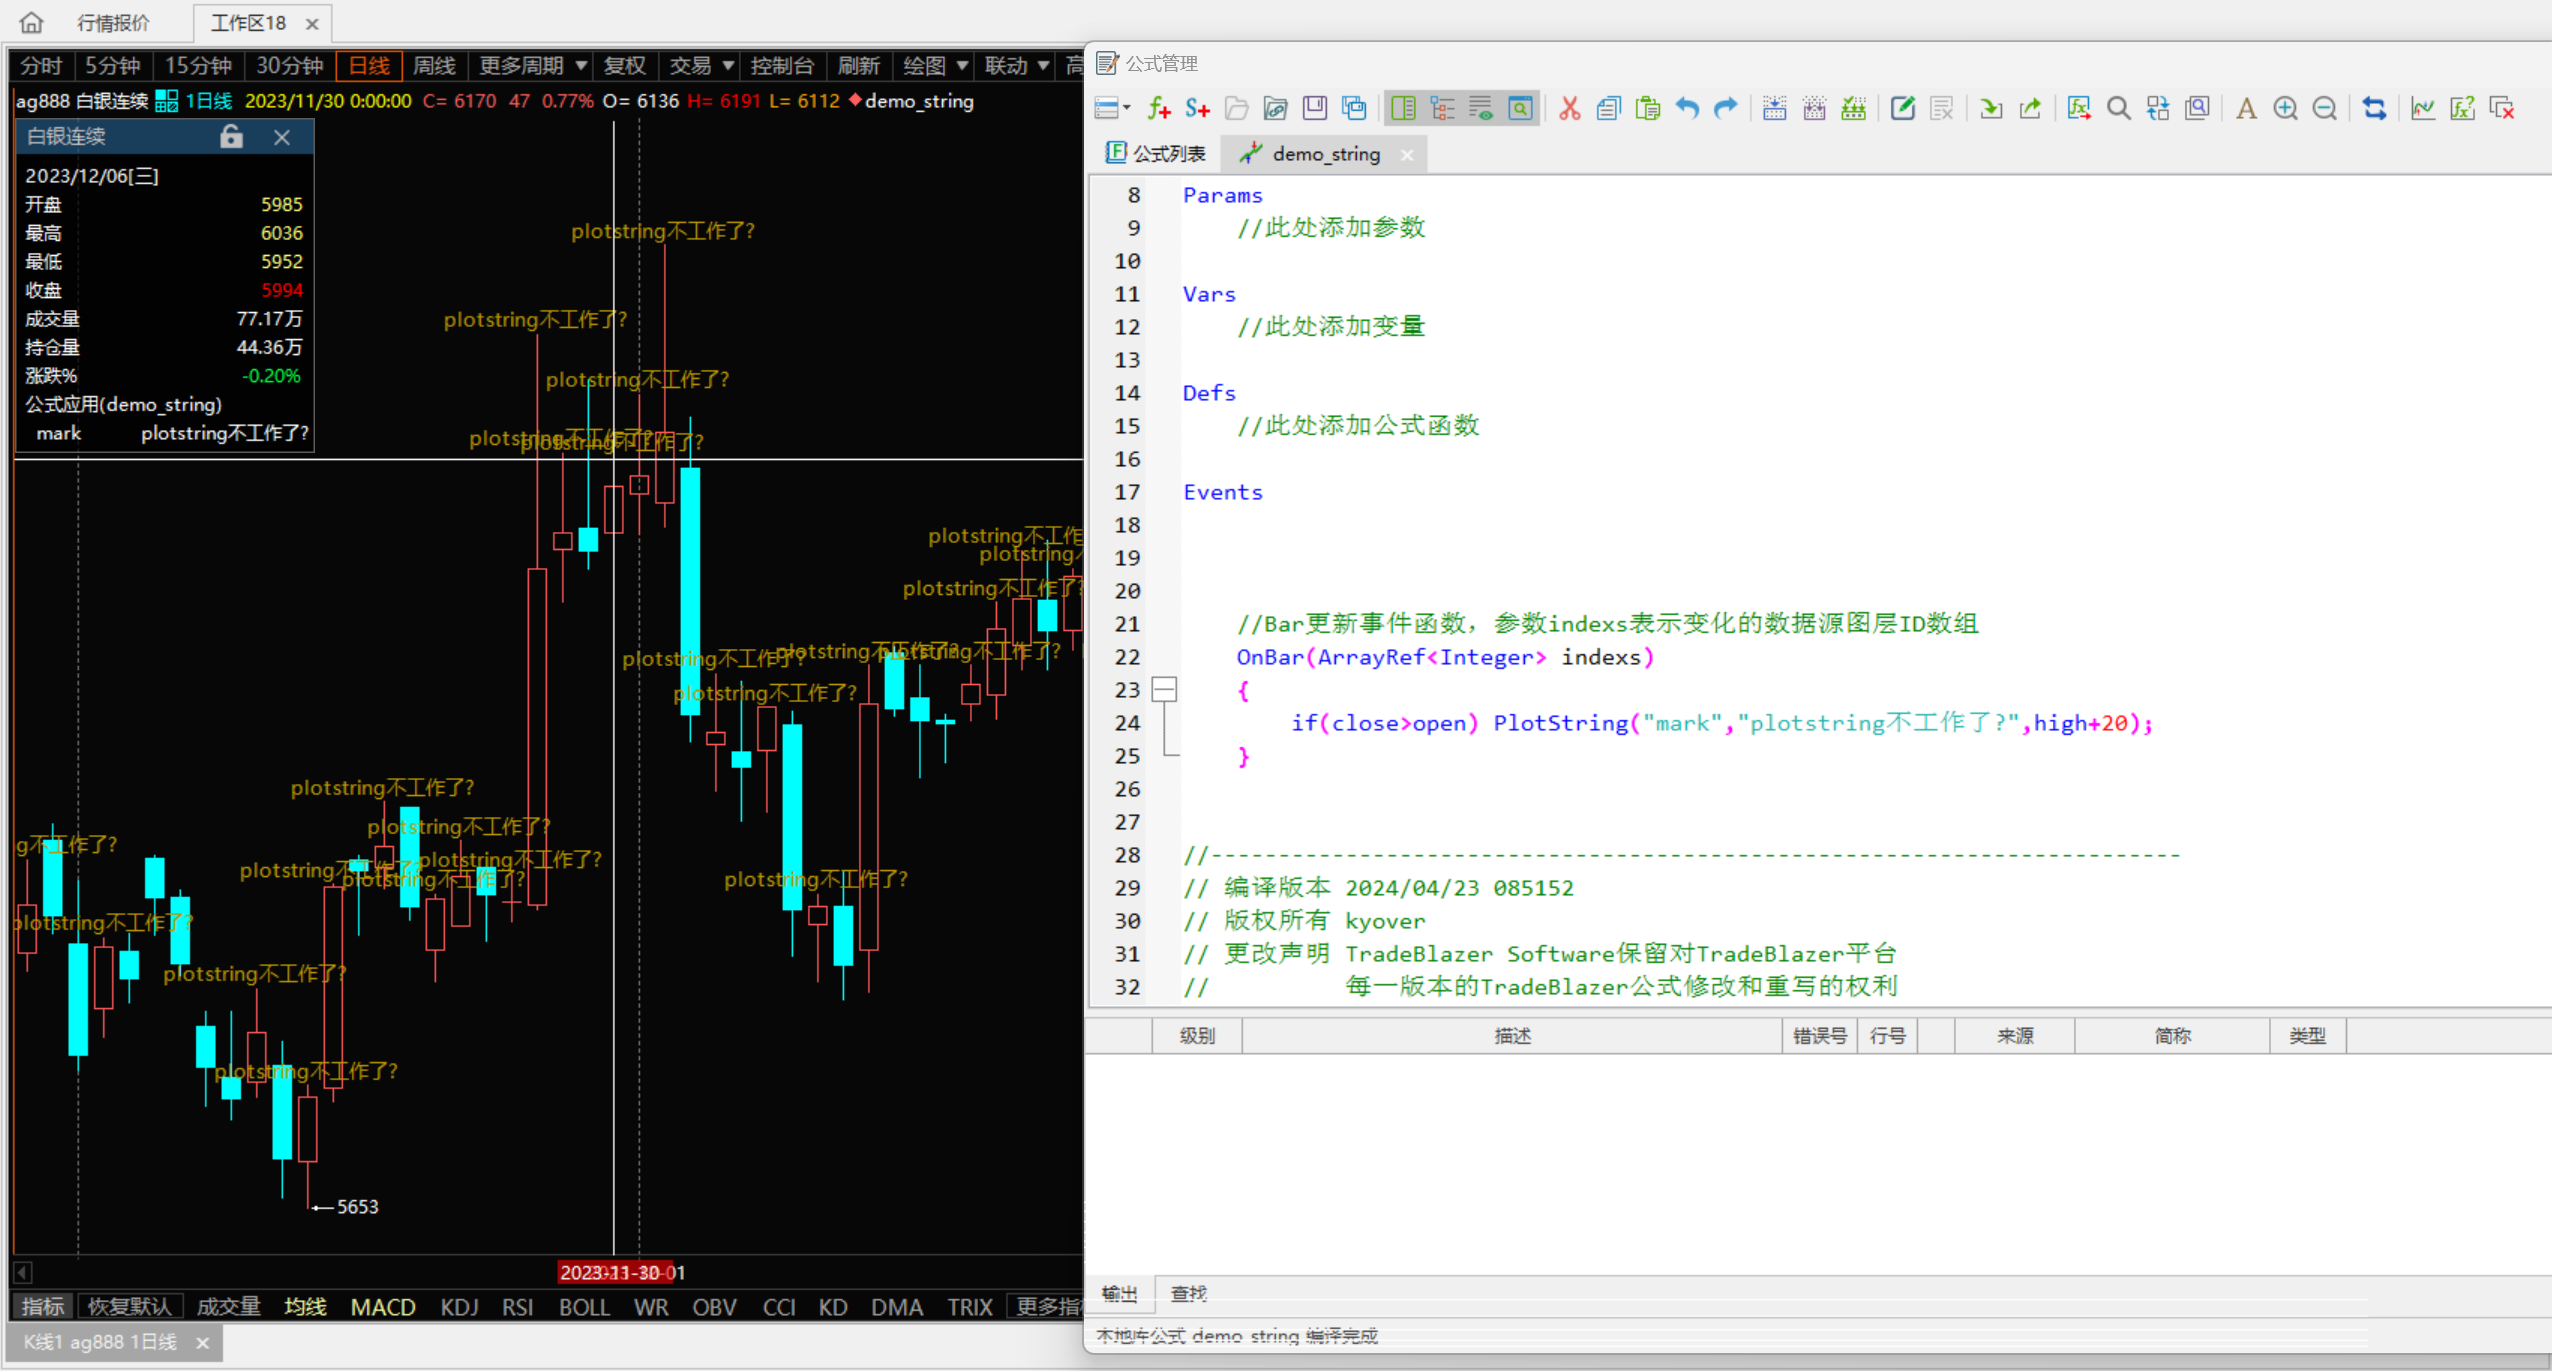Click the PlotString line 24 in code editor

coord(1720,722)
